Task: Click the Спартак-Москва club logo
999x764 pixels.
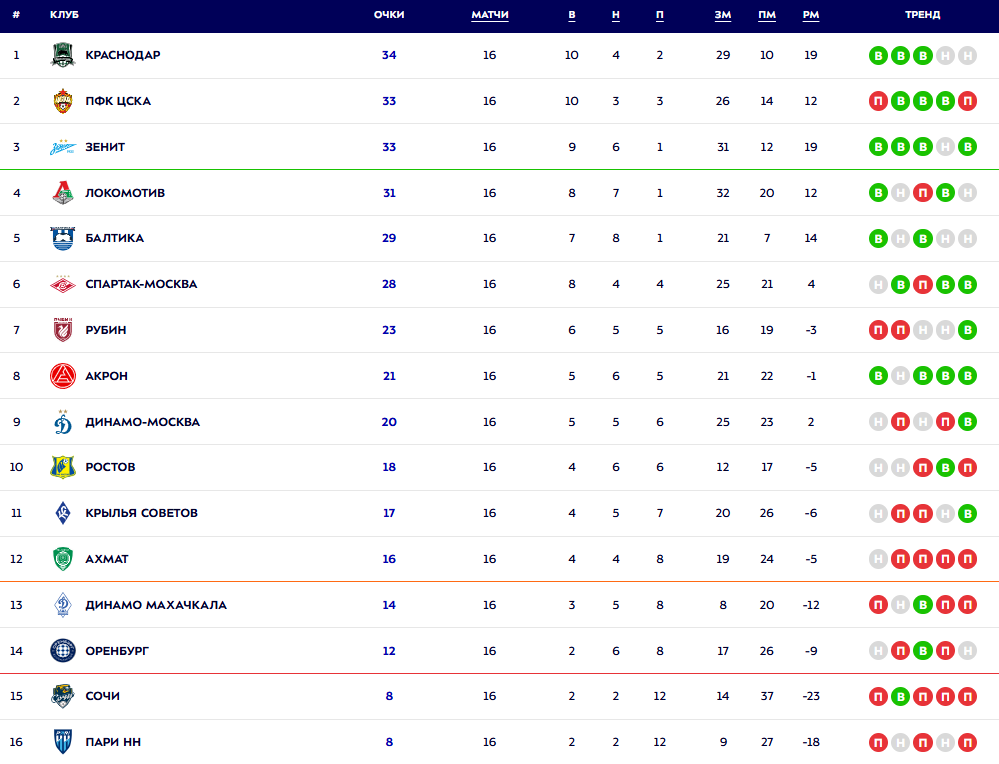Action: tap(63, 284)
